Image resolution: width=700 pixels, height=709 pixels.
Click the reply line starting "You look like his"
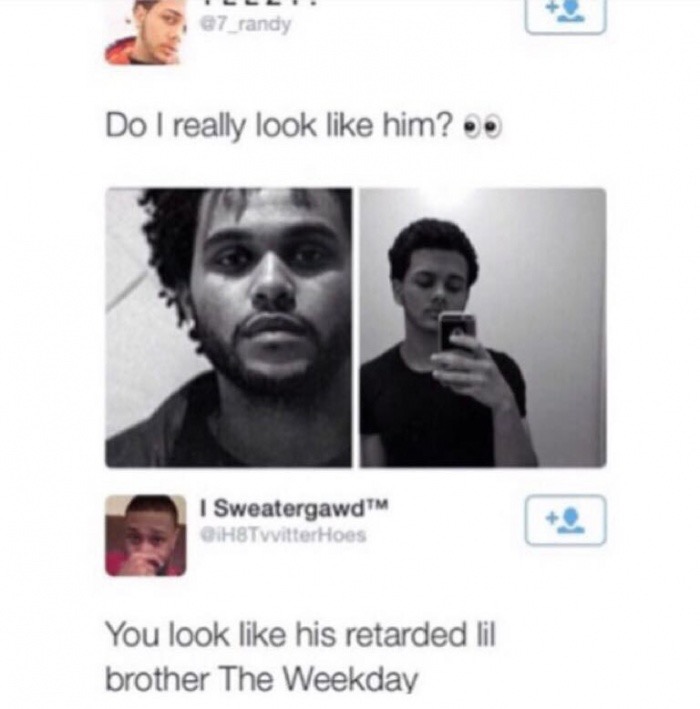click(301, 634)
